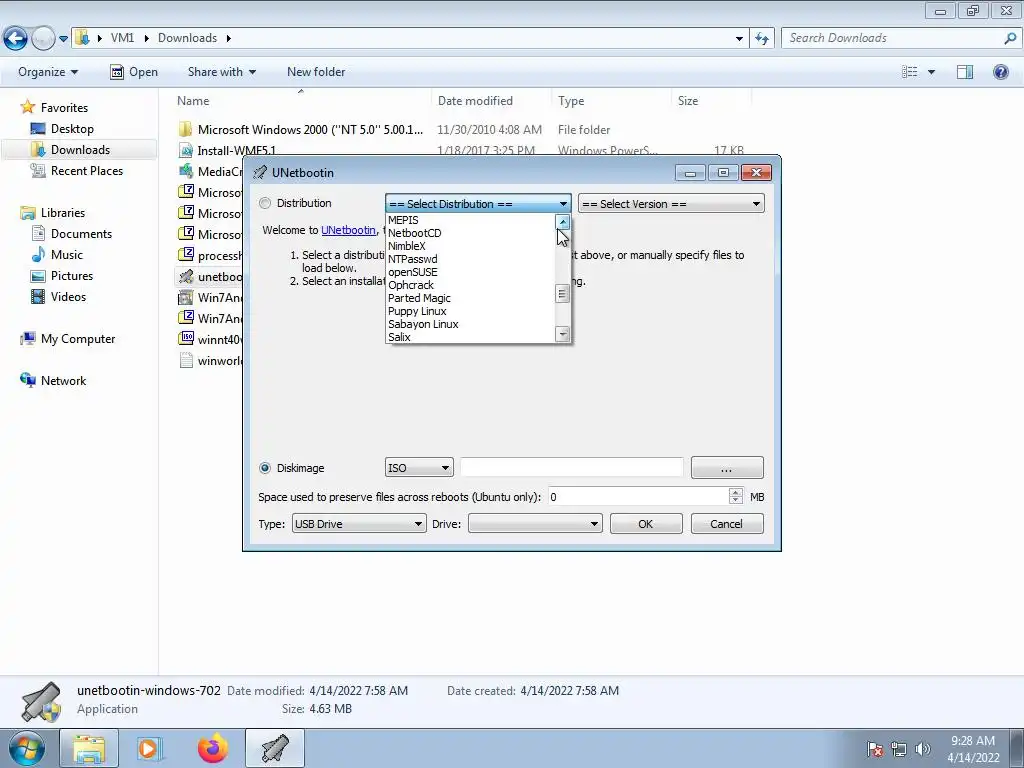This screenshot has width=1024, height=768.
Task: Select the Distribution radio button
Action: click(265, 203)
